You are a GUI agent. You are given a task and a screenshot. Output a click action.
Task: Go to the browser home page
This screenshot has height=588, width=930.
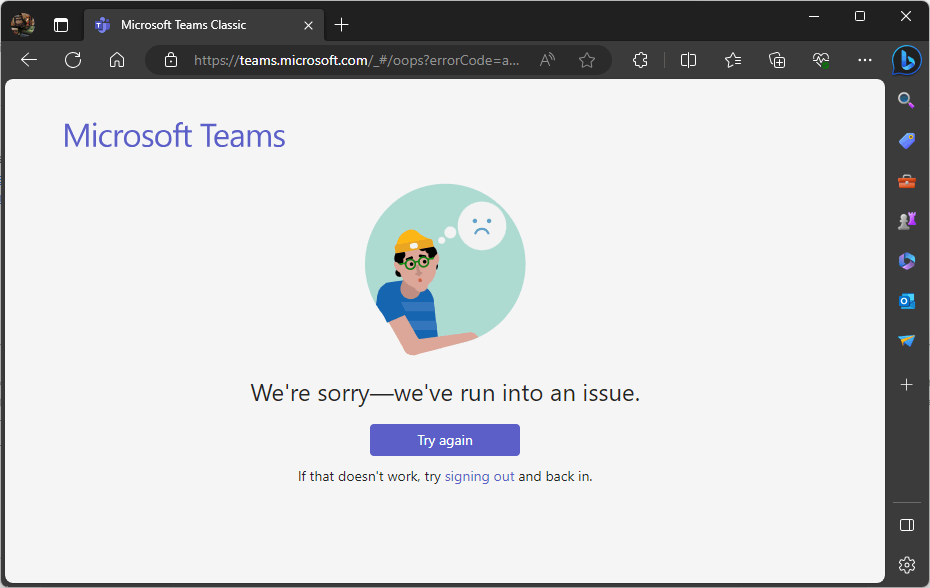(117, 60)
